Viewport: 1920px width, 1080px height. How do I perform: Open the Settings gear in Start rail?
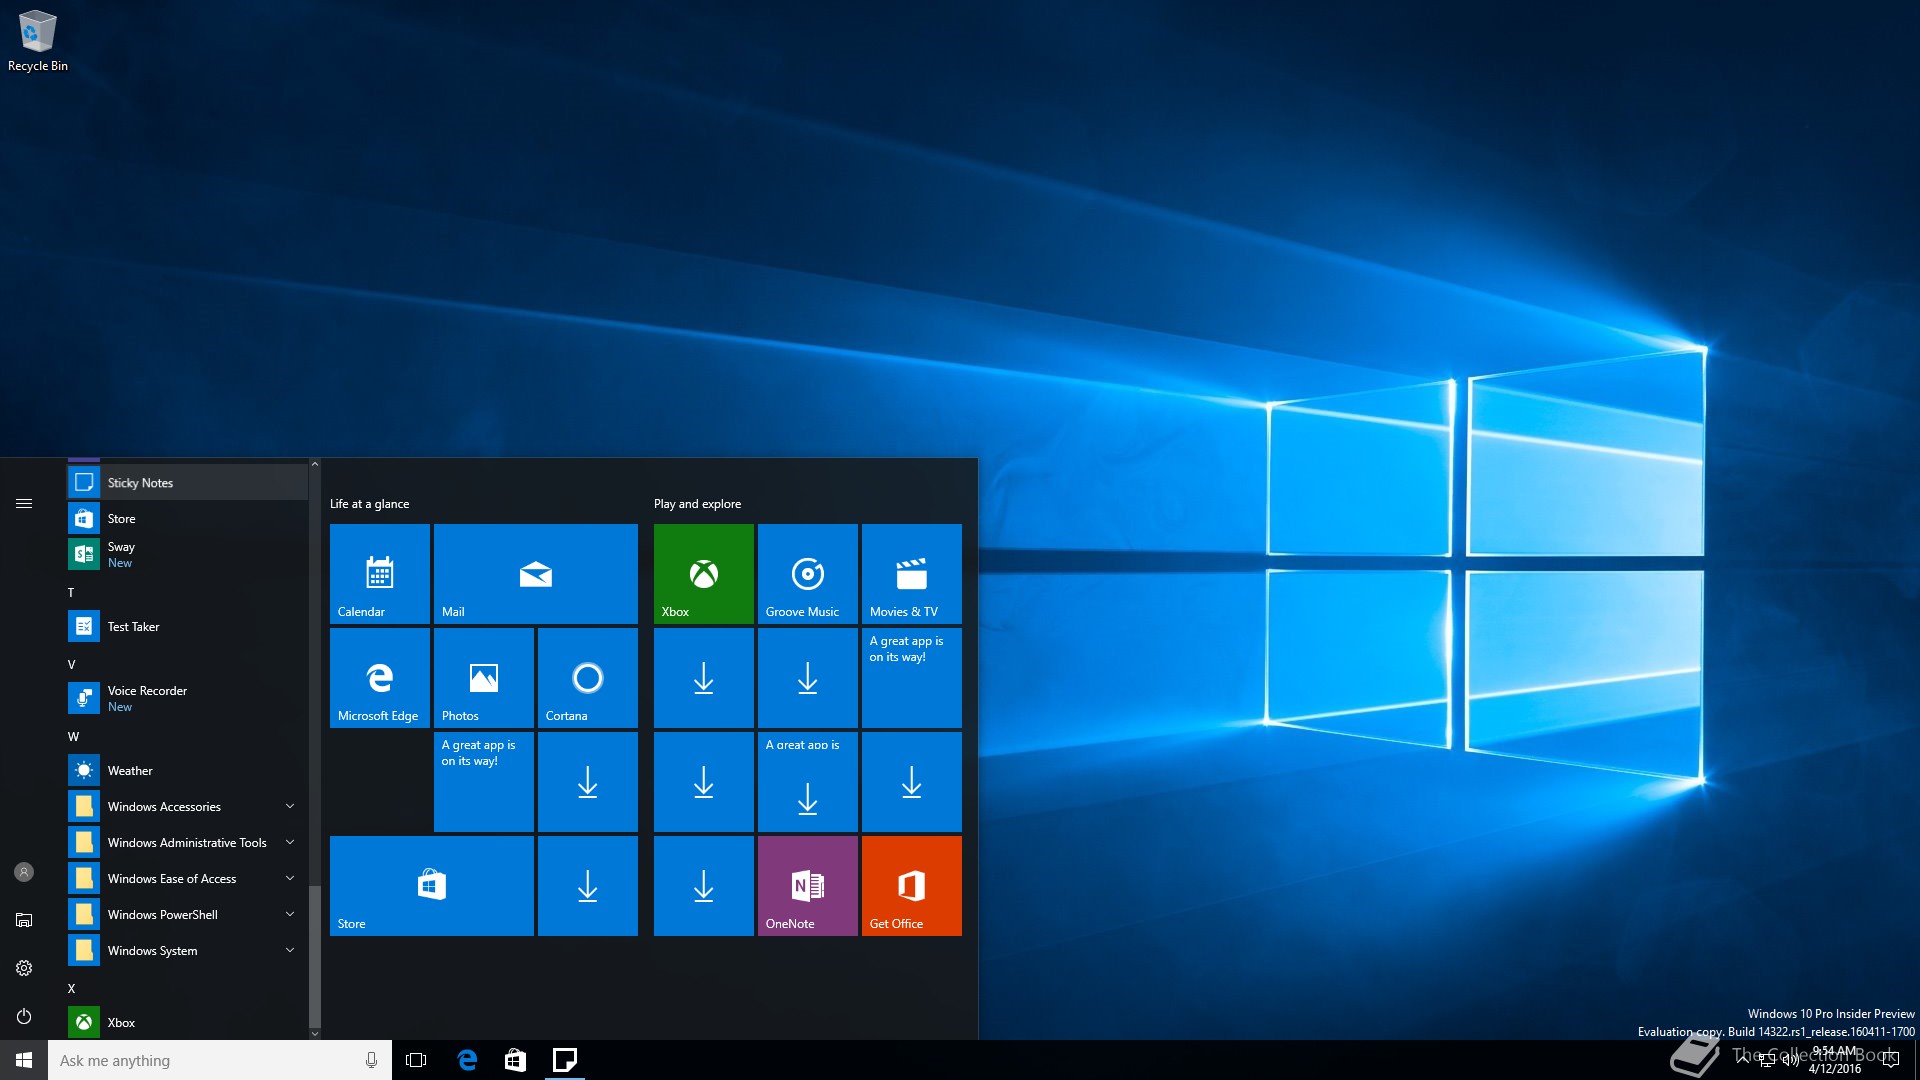point(24,968)
